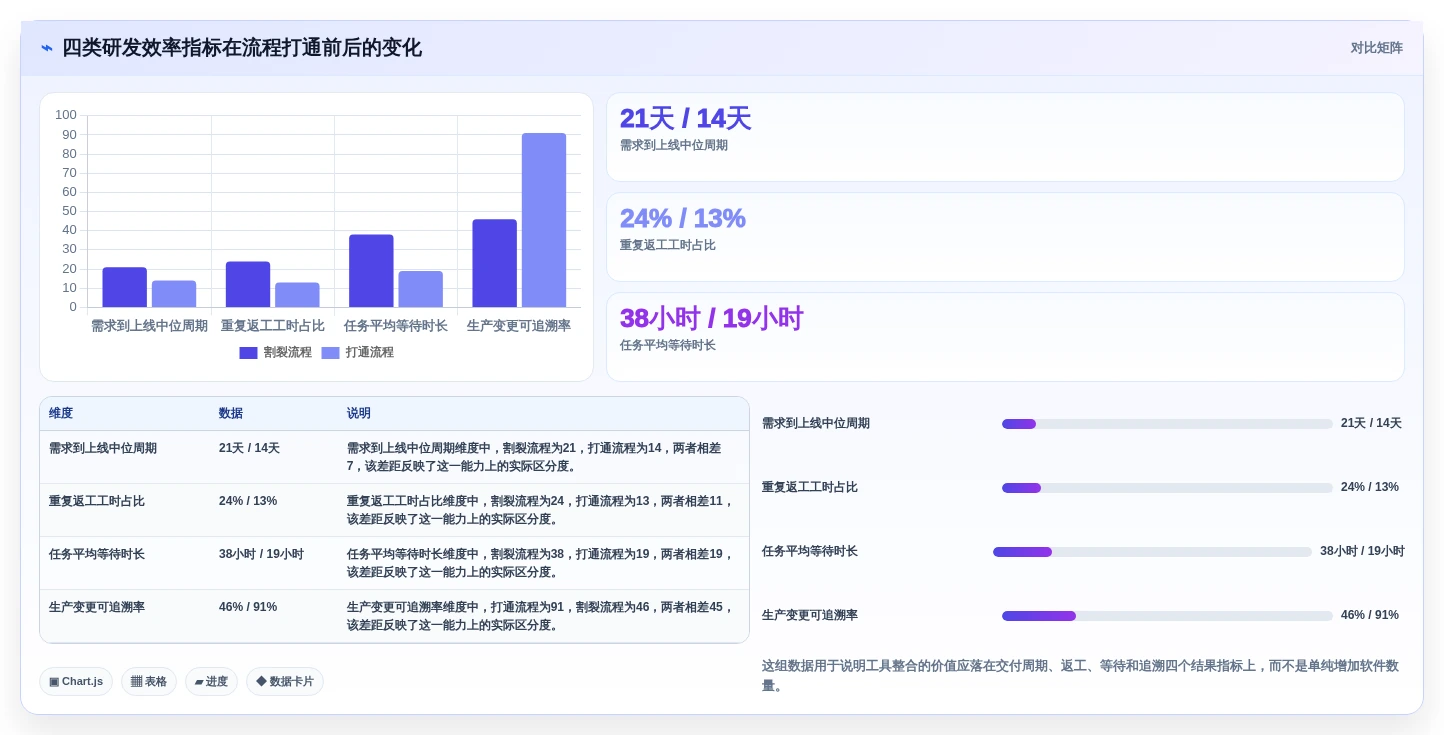Click the 打通流程 bar for 重复返工工时占比
The image size is (1444, 735).
297,295
